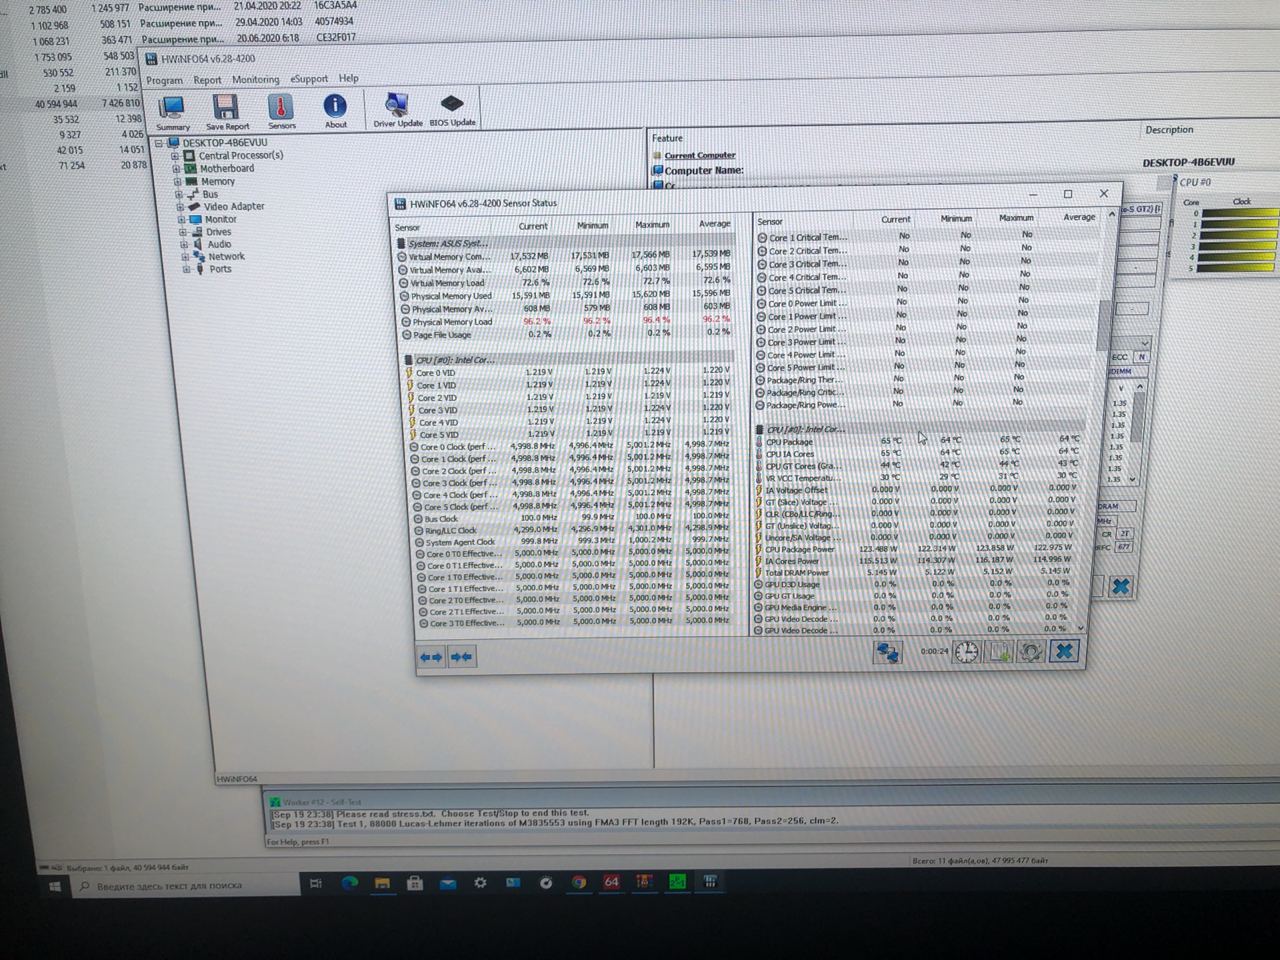This screenshot has height=960, width=1280.
Task: Select the CPU Package temperature row
Action: tap(920, 441)
